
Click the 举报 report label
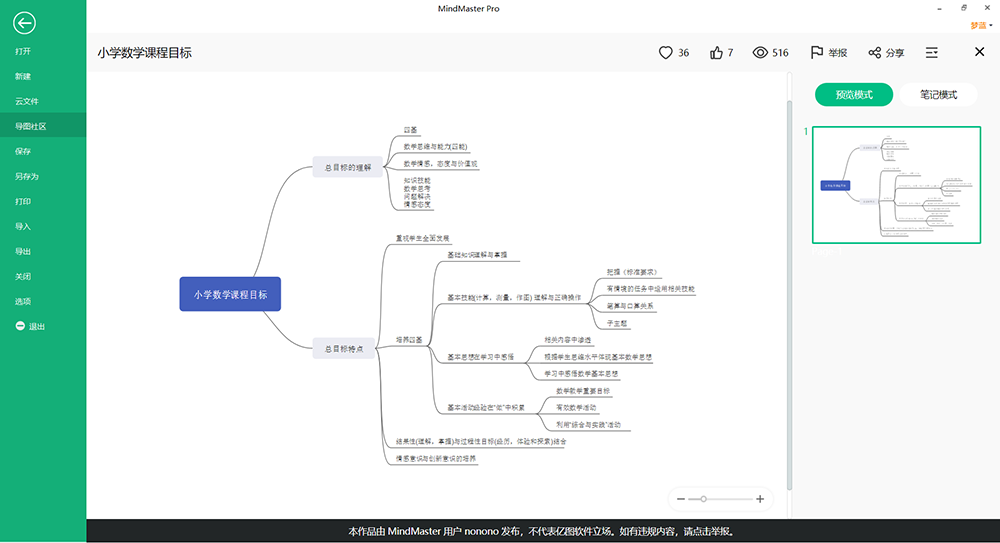click(838, 53)
